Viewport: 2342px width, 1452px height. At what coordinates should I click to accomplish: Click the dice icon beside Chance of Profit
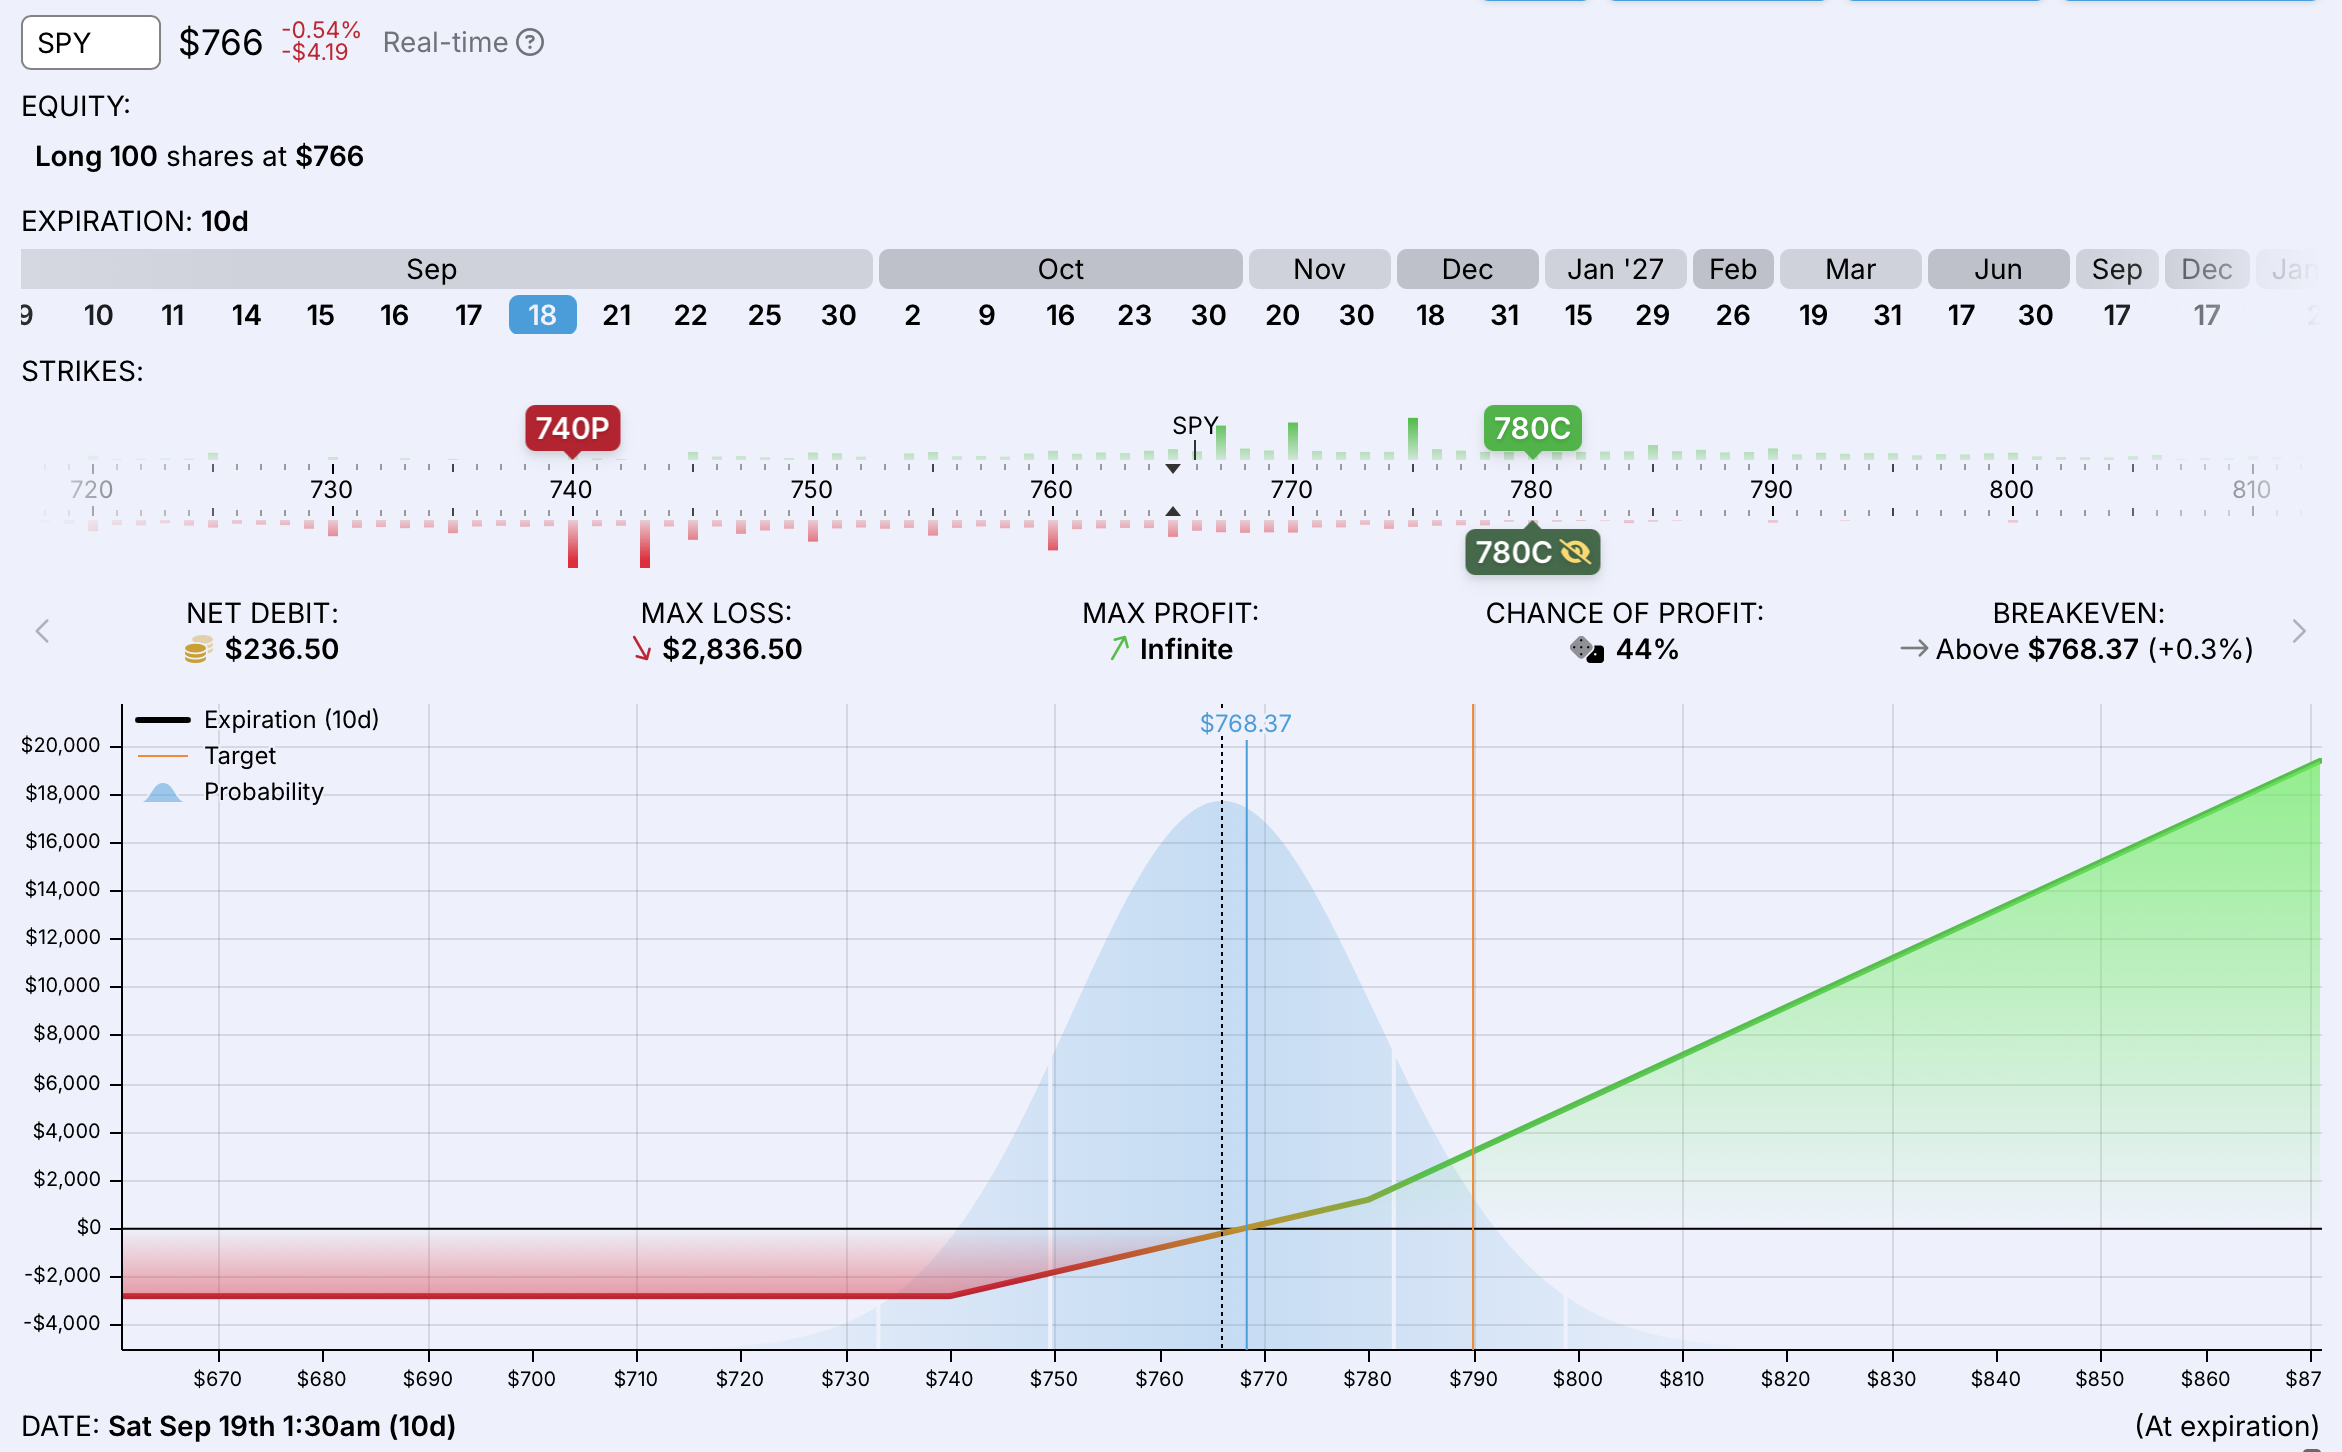1587,650
